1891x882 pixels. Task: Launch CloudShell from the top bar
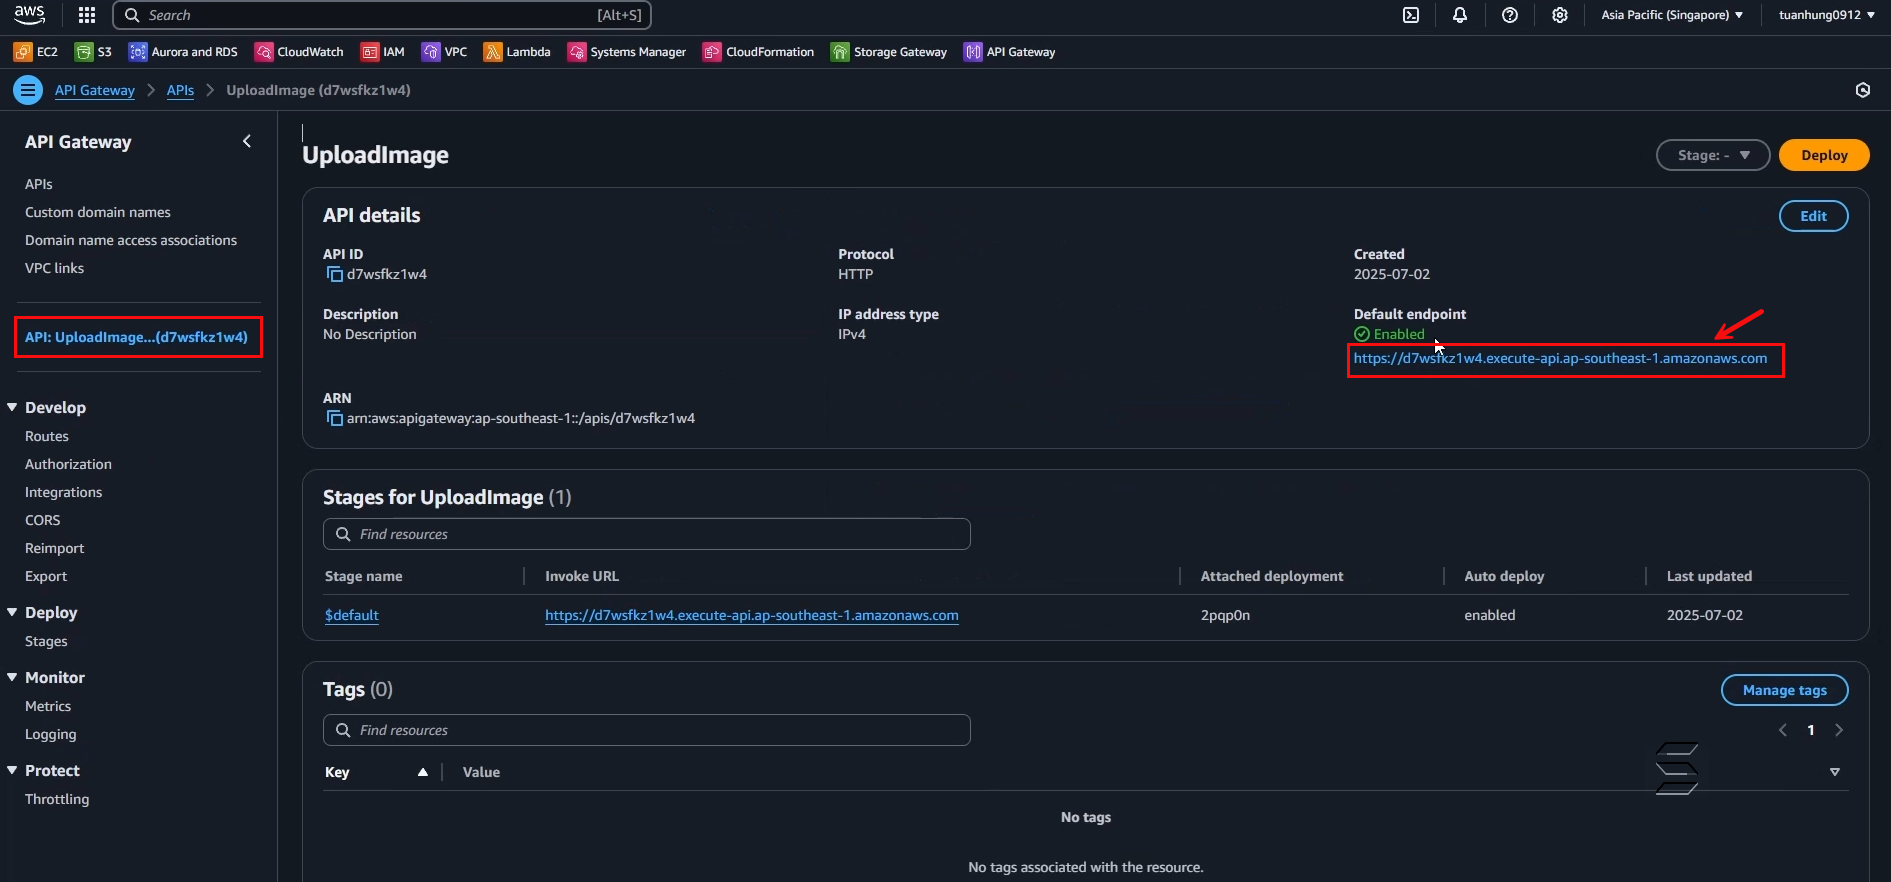(x=1411, y=15)
